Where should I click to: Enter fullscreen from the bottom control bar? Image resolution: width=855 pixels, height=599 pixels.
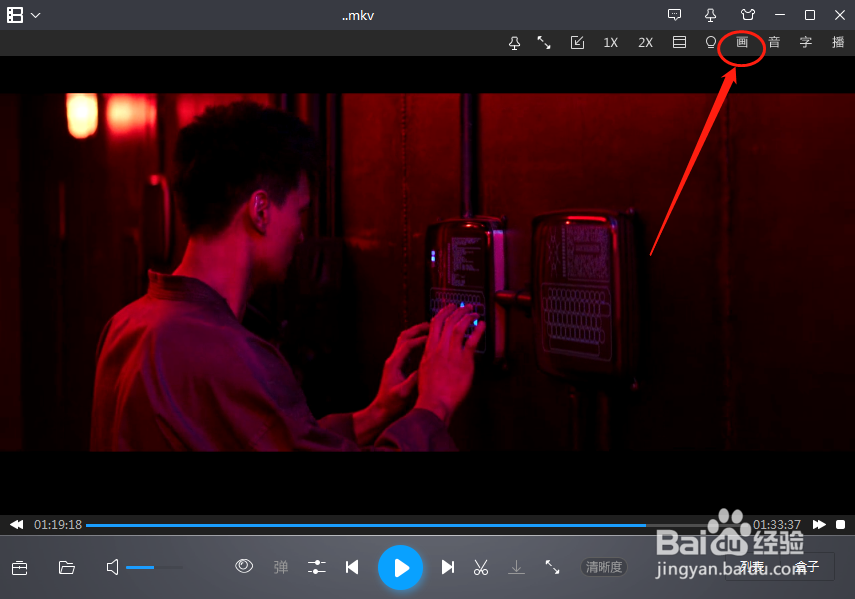[552, 567]
